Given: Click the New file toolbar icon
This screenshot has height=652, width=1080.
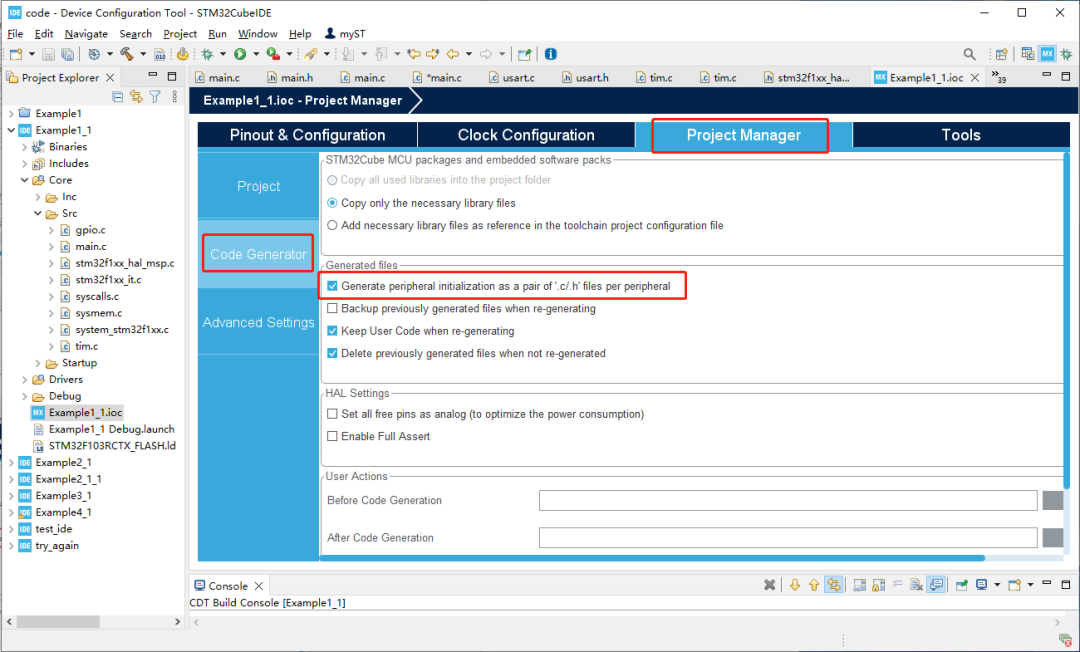Looking at the screenshot, I should 15,54.
